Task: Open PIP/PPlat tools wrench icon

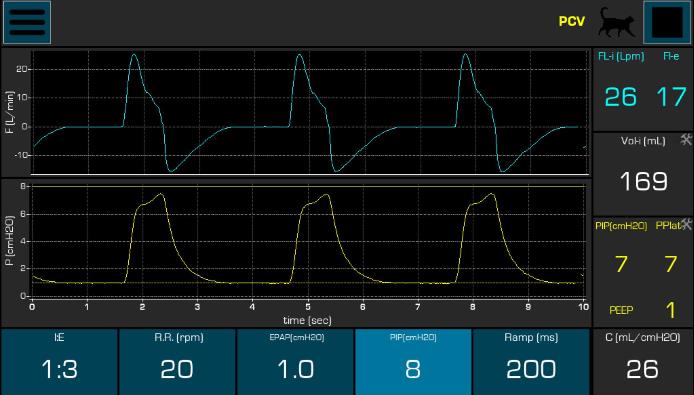Action: click(x=686, y=224)
